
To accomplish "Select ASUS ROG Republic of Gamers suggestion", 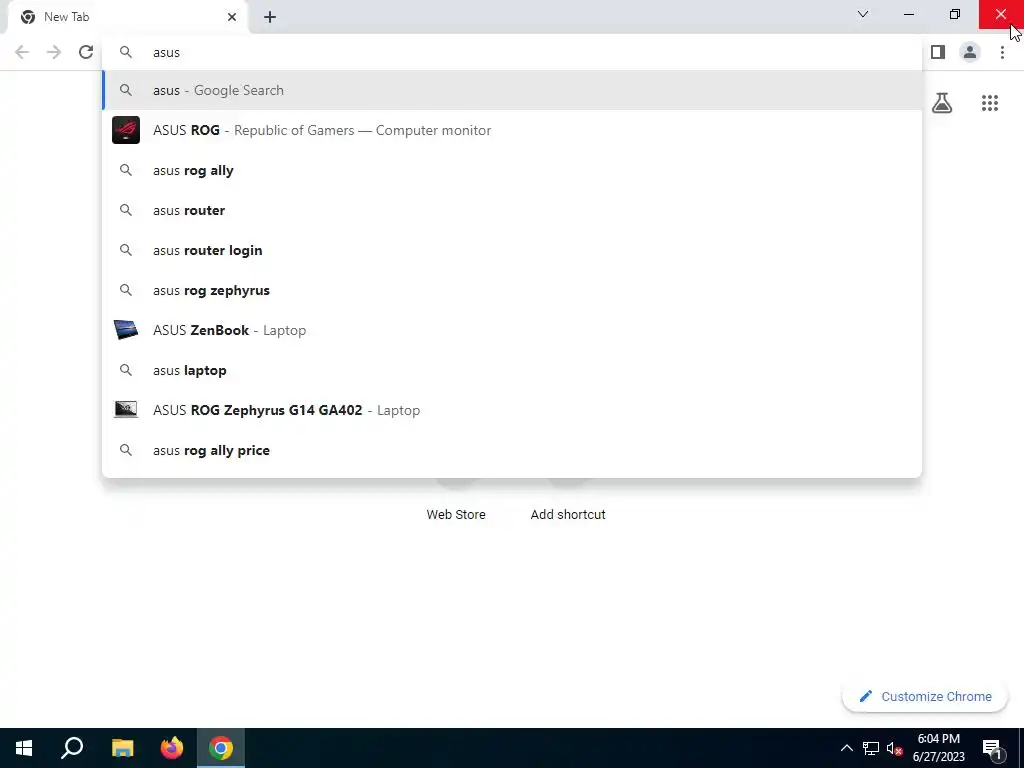I will pos(512,130).
